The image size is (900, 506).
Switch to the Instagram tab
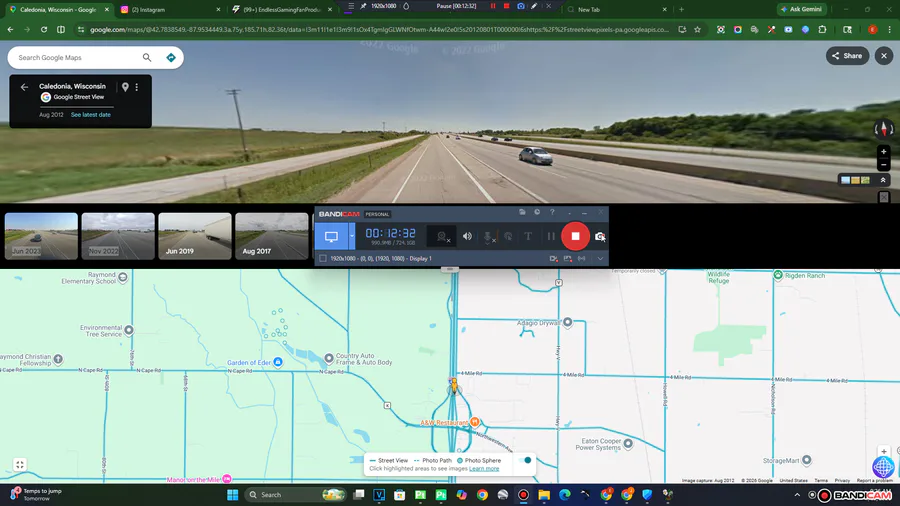click(x=169, y=9)
